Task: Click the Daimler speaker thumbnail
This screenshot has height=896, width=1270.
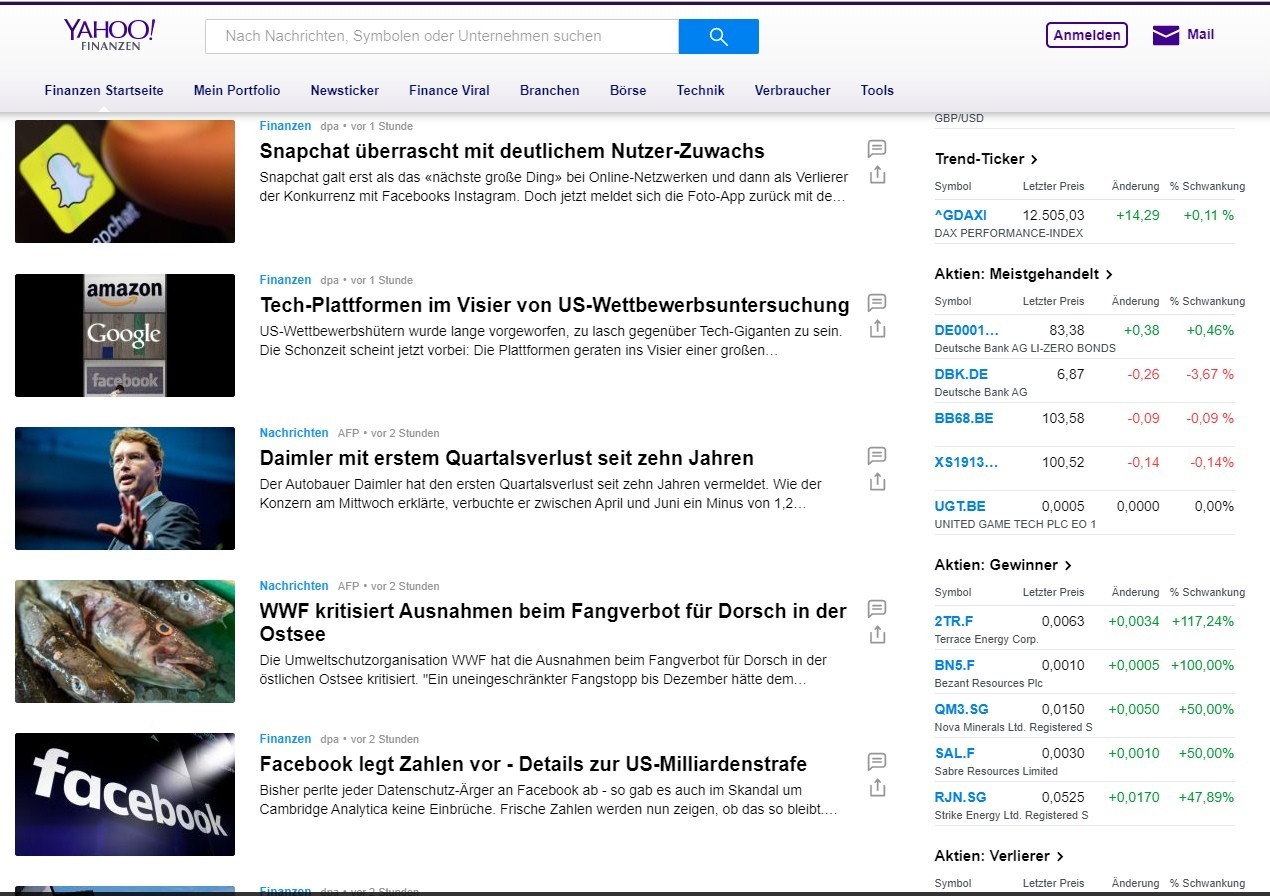Action: tap(125, 488)
